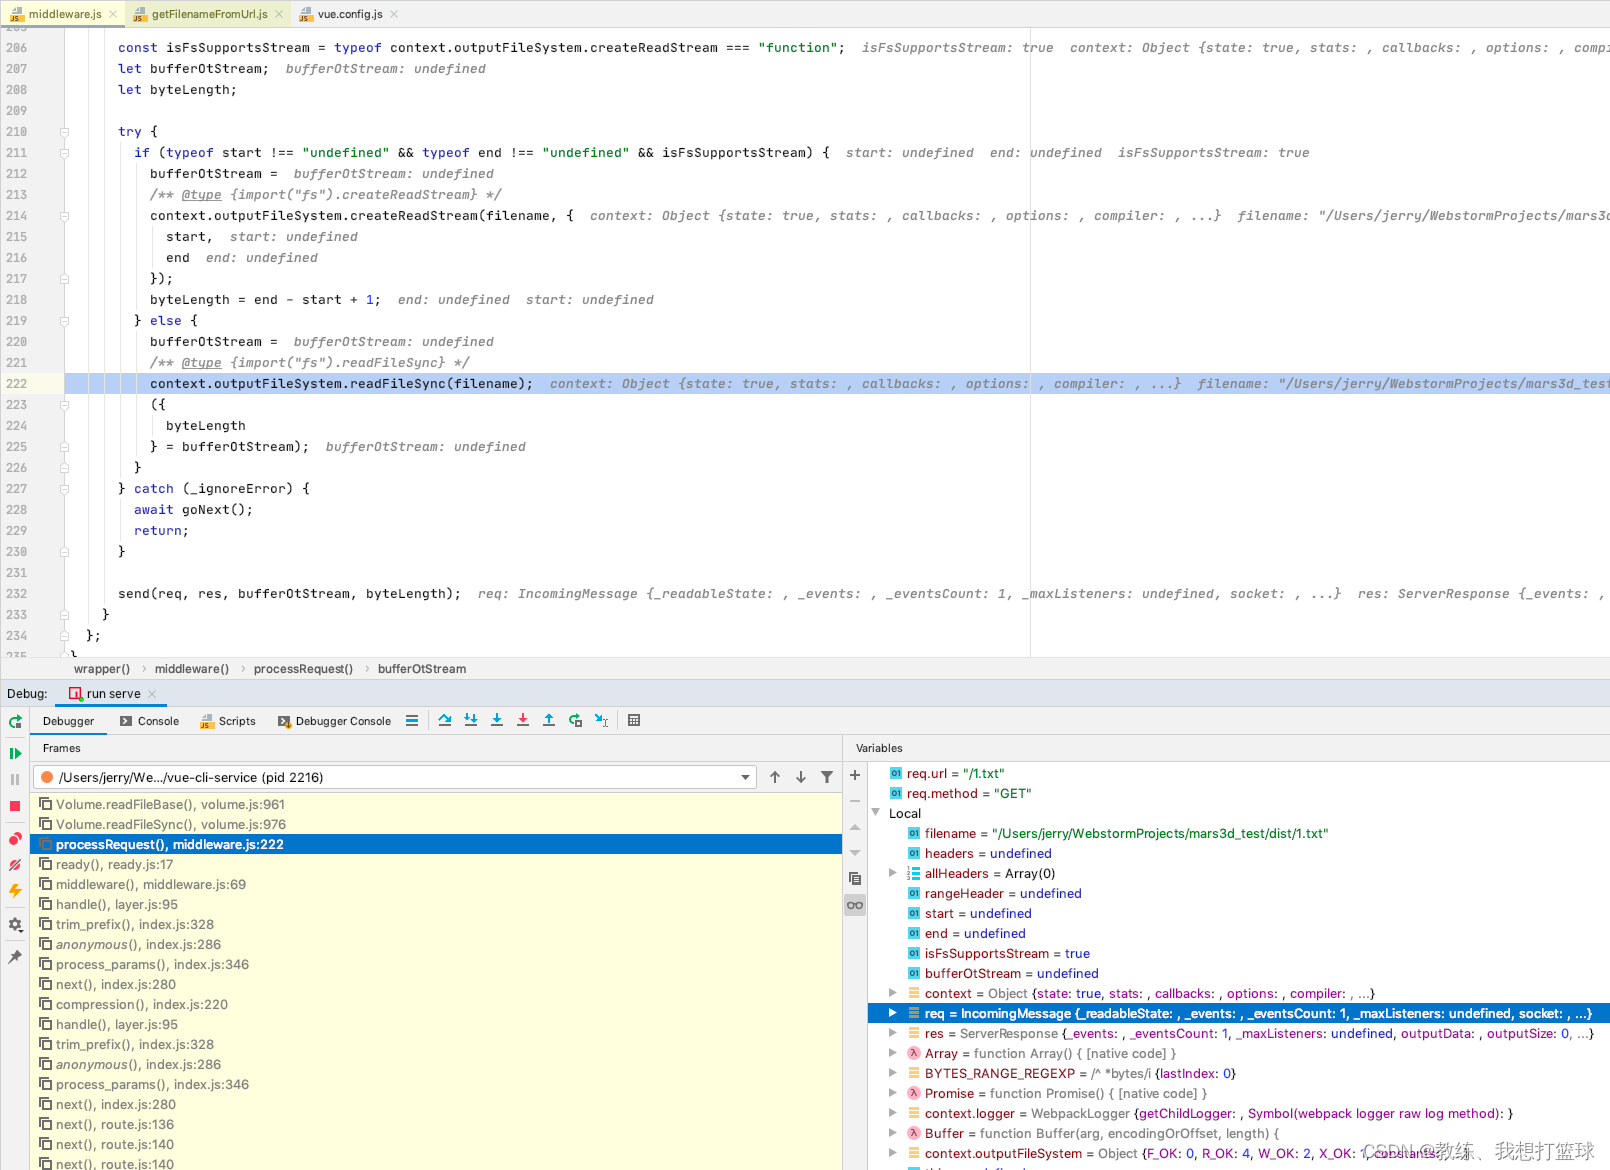
Task: Close the vue.config.js tab
Action: click(x=394, y=14)
